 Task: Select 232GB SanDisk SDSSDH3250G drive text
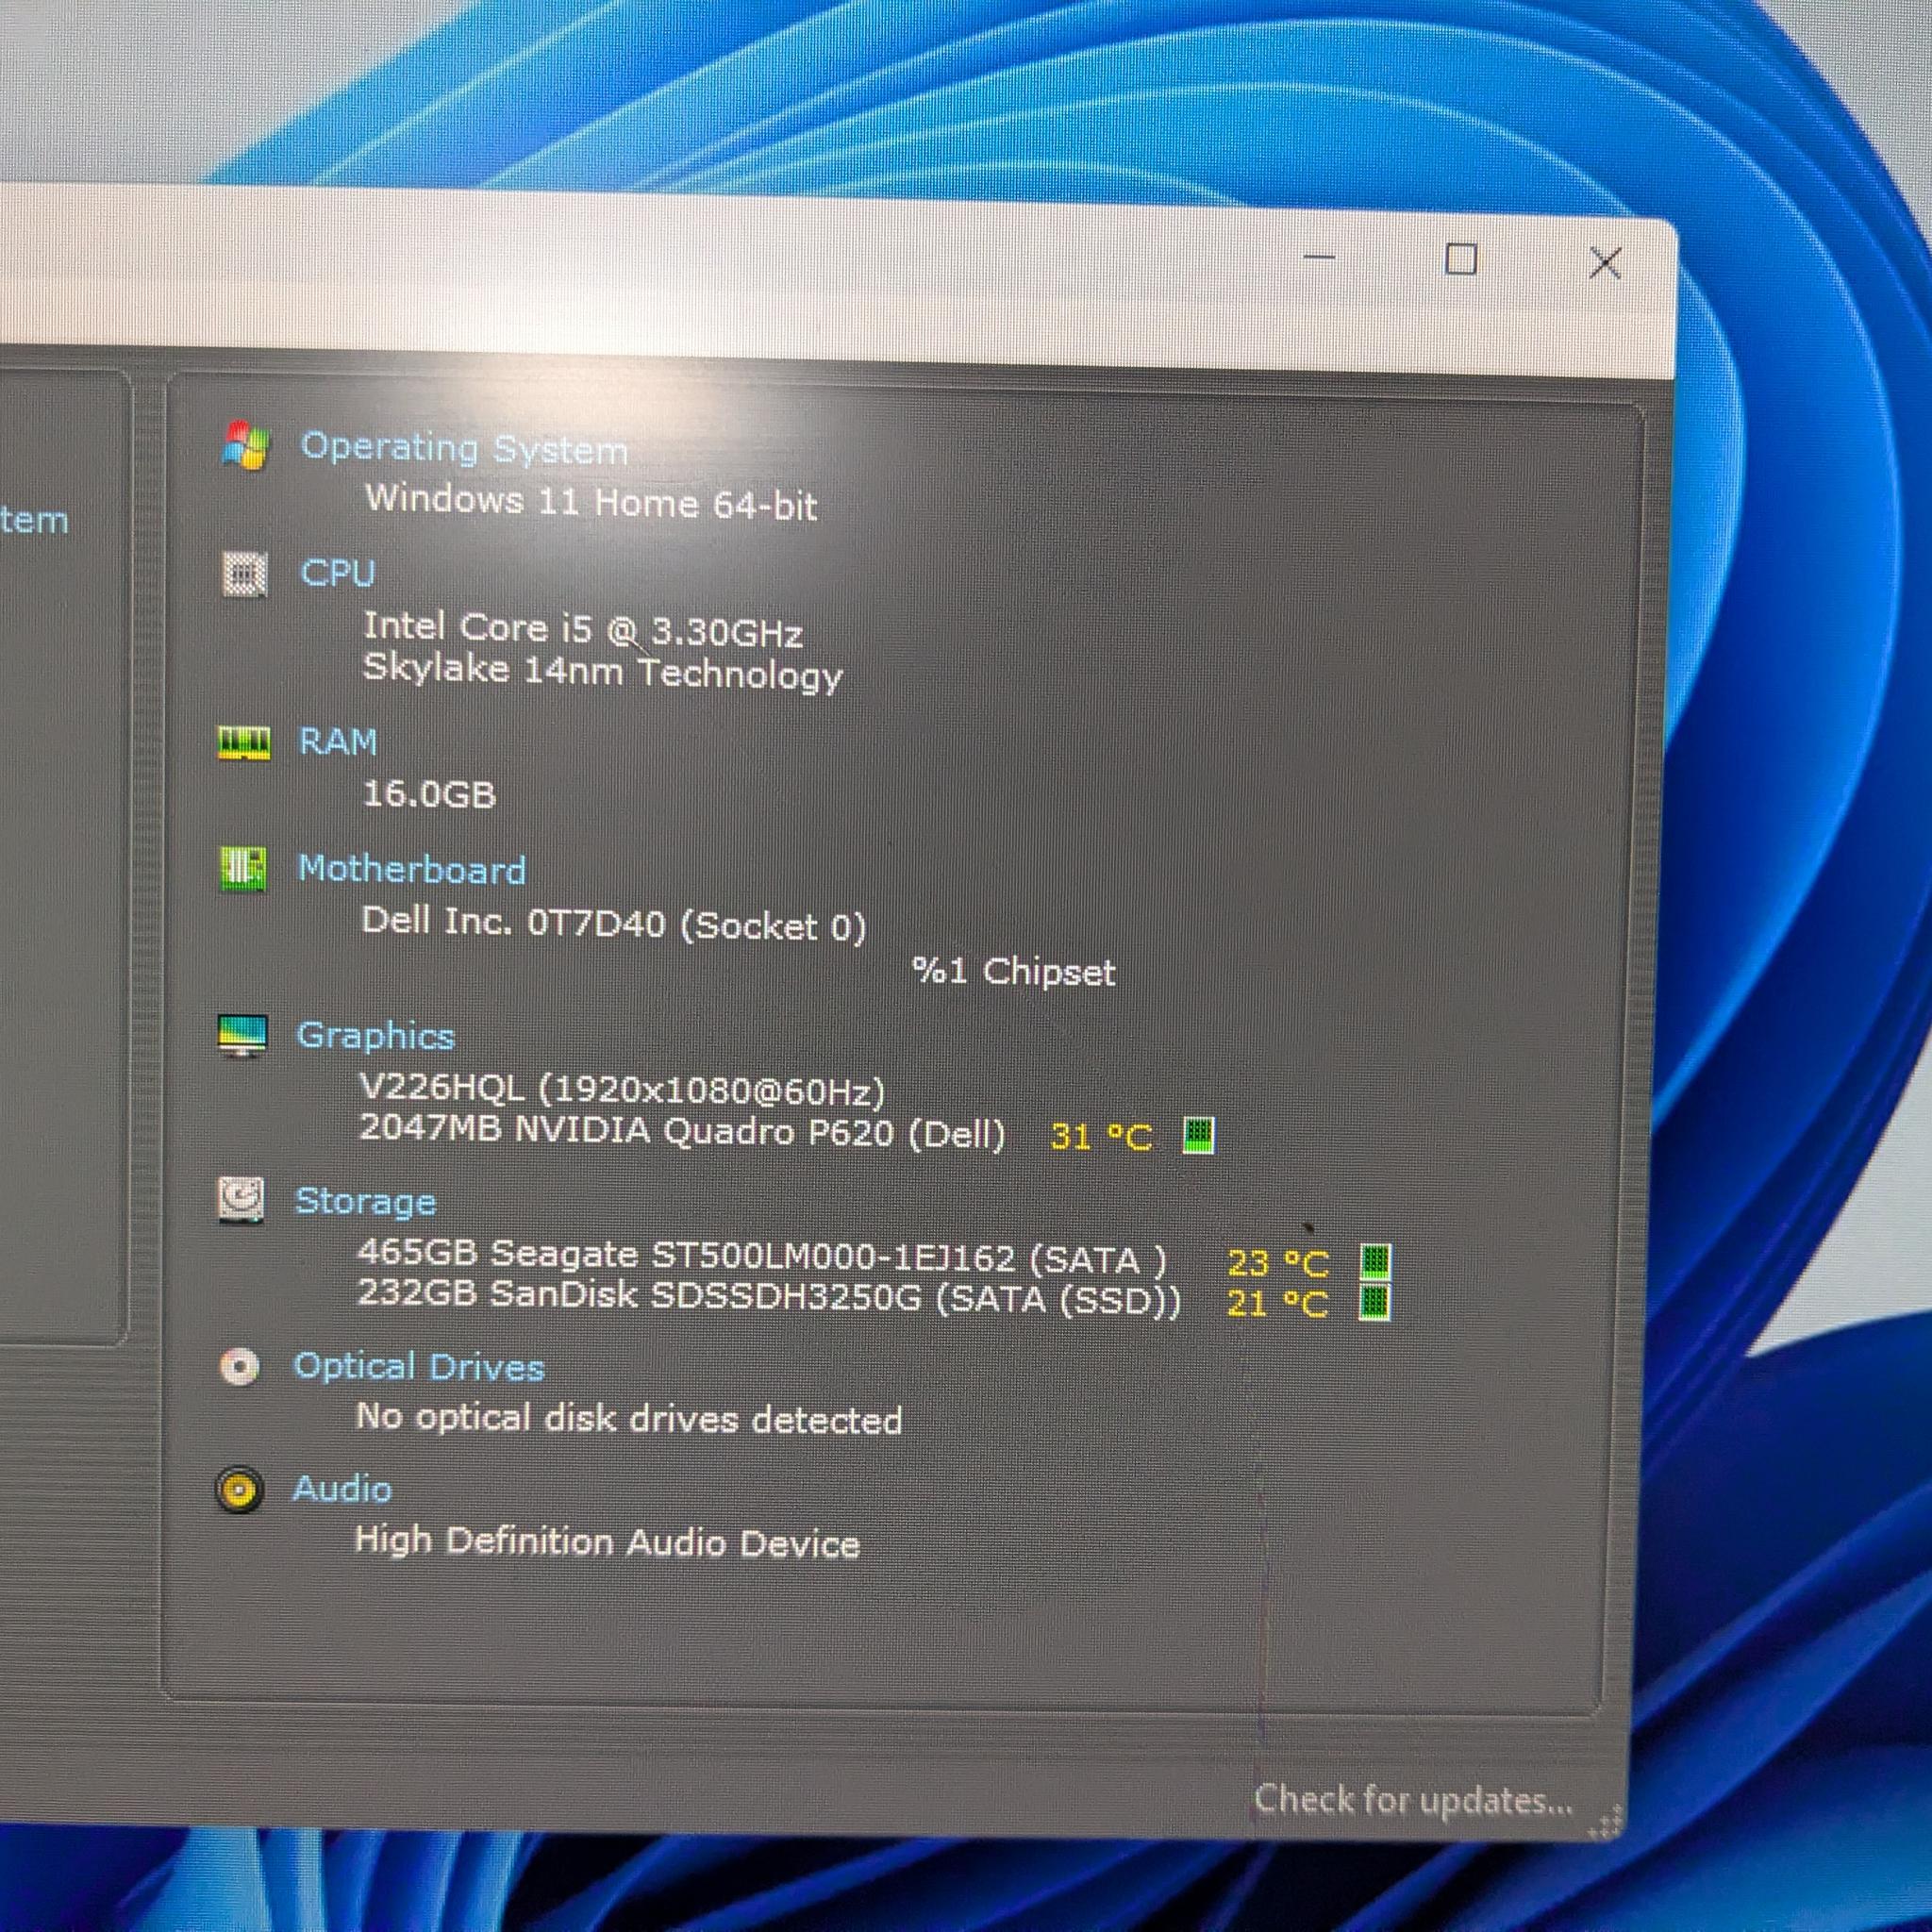(768, 1297)
